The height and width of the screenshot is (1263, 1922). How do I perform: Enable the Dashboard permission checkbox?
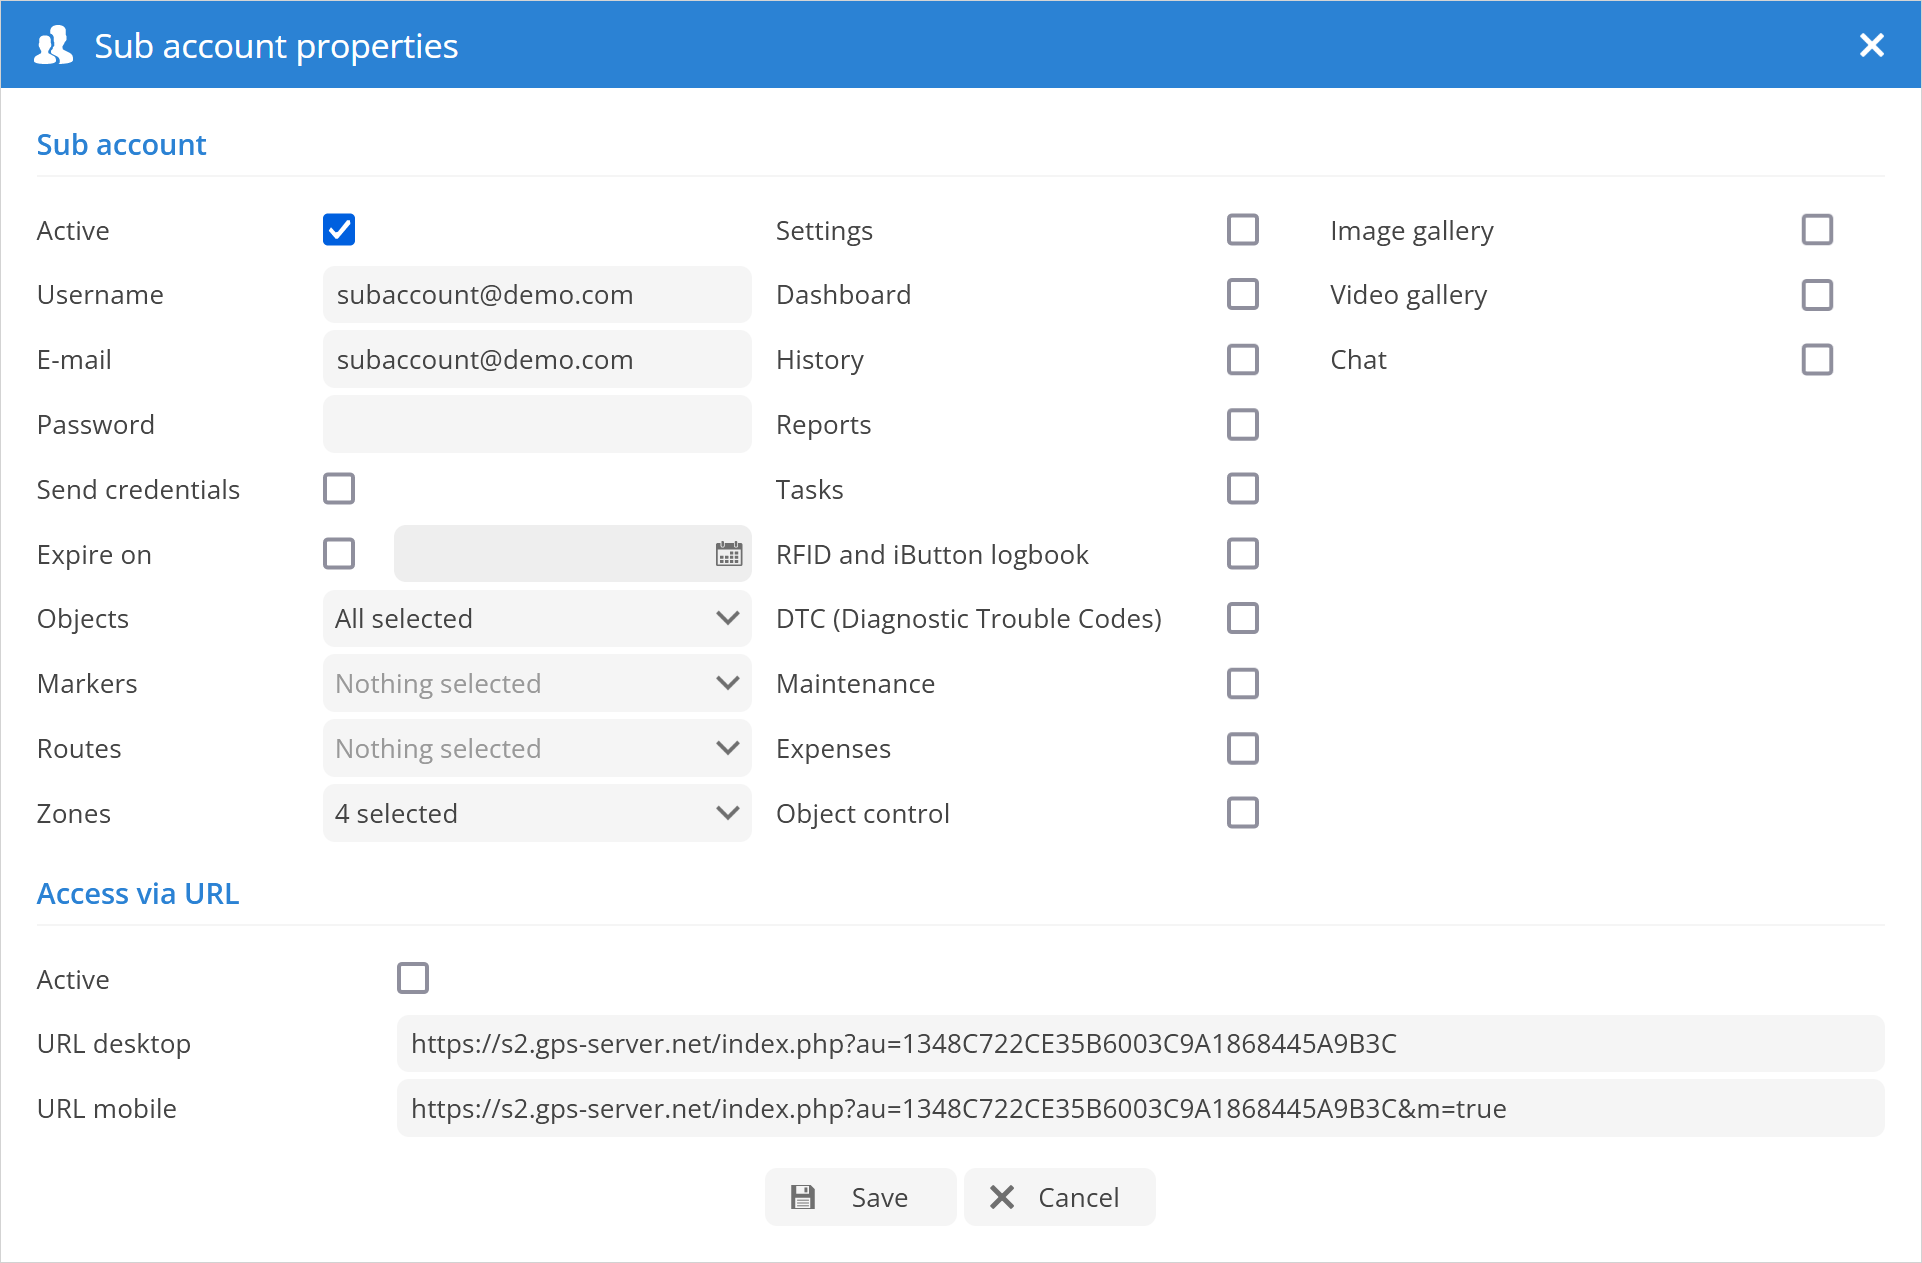pos(1242,295)
